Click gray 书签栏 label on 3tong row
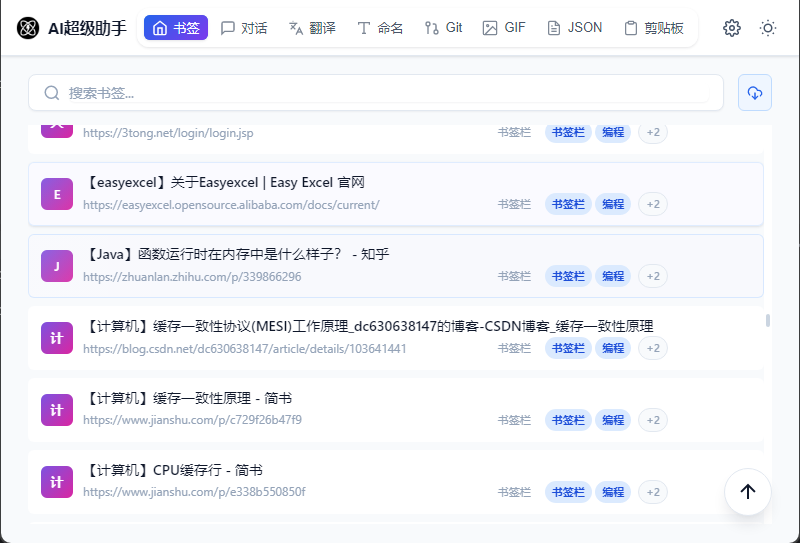800x543 pixels. click(x=514, y=132)
